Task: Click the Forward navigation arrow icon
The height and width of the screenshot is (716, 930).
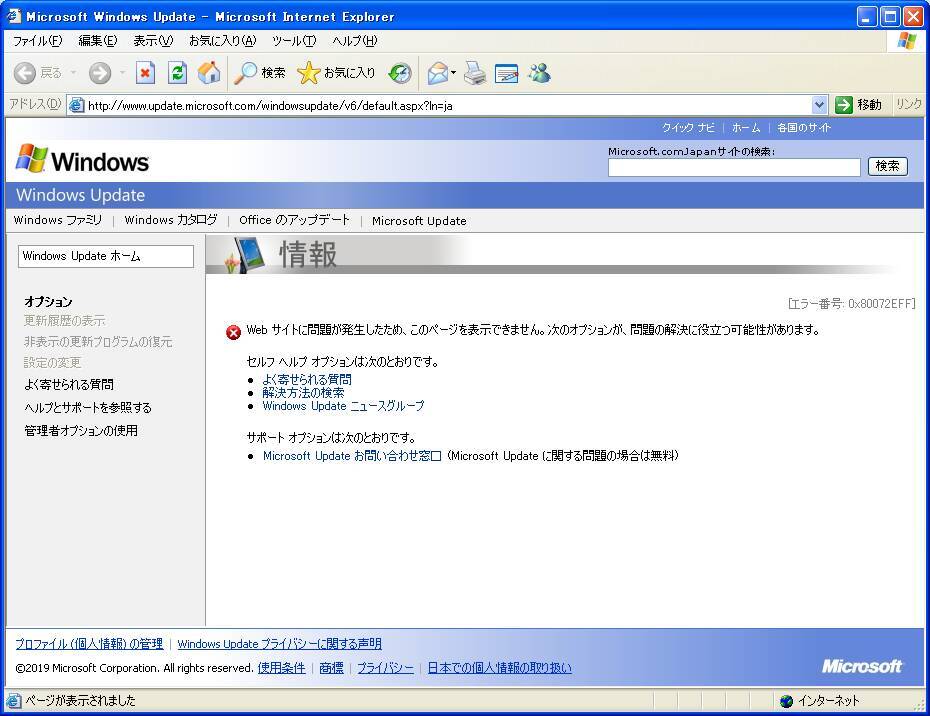Action: point(100,73)
